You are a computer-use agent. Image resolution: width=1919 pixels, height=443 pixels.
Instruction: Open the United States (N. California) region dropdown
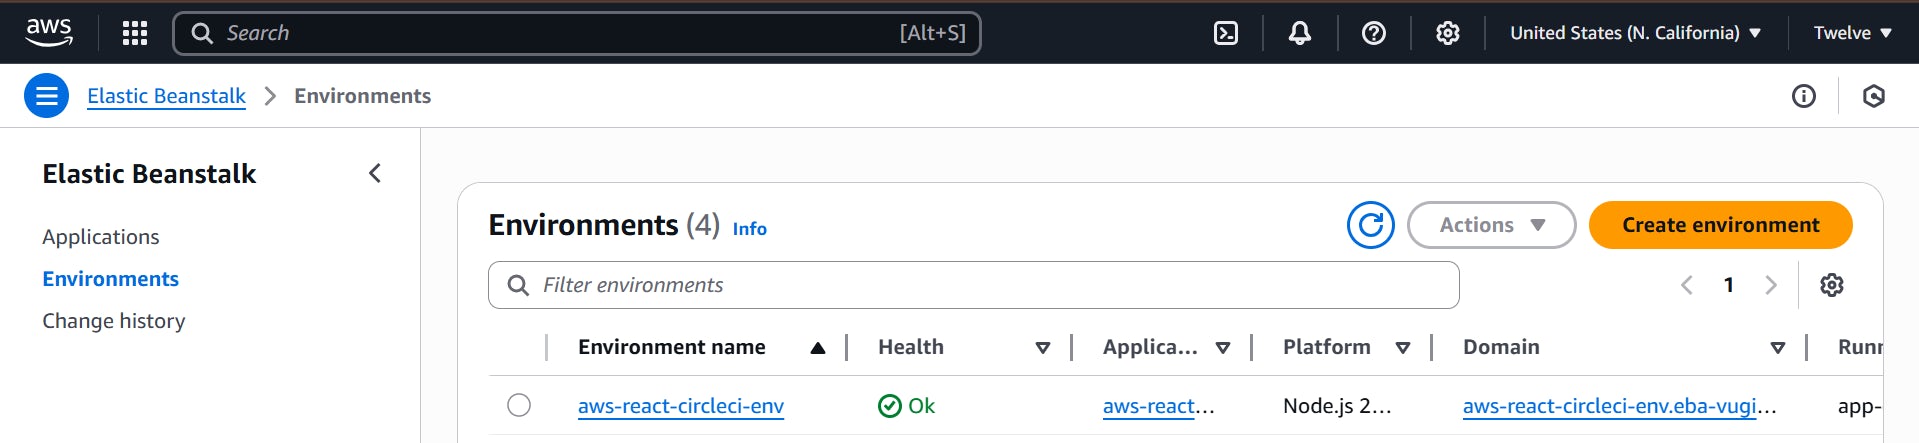(x=1636, y=33)
